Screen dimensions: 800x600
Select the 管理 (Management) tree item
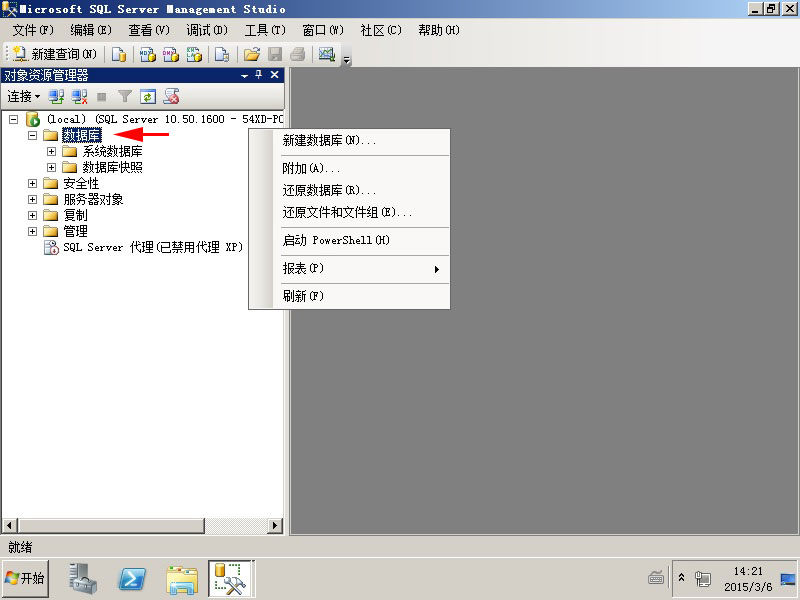coord(75,231)
